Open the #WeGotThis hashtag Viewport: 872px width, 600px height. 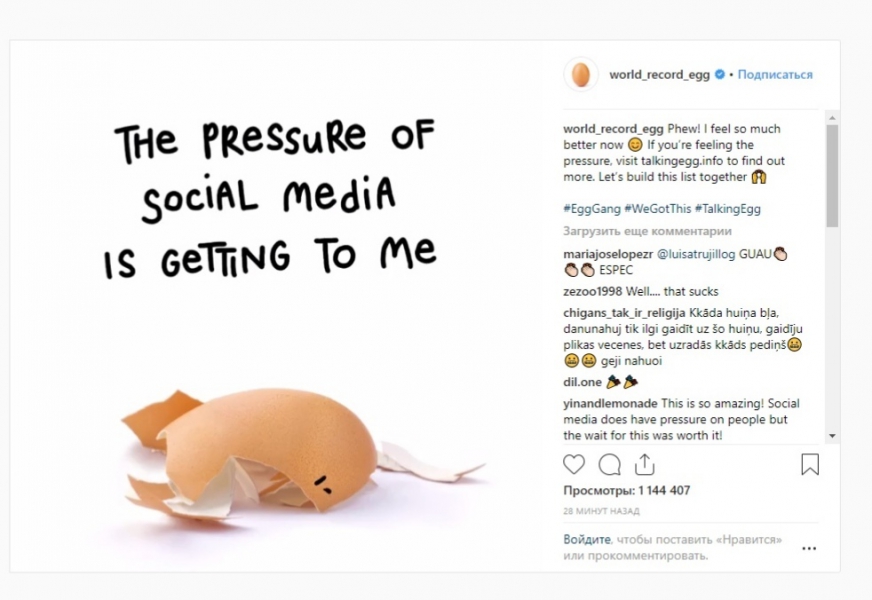(x=657, y=209)
